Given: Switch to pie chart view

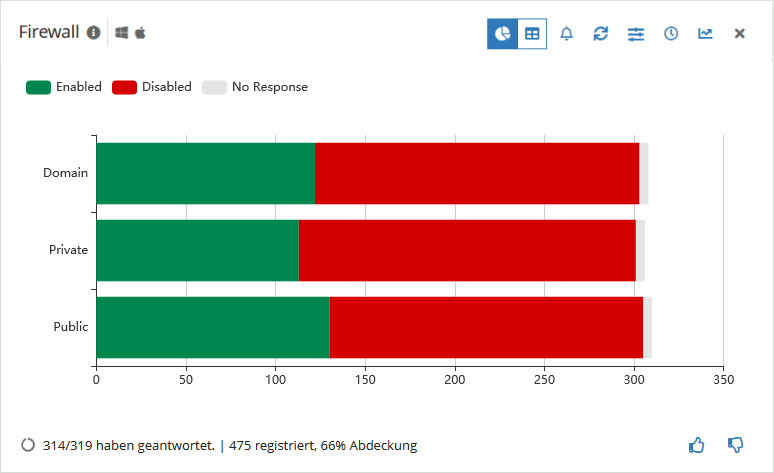Looking at the screenshot, I should [x=503, y=34].
